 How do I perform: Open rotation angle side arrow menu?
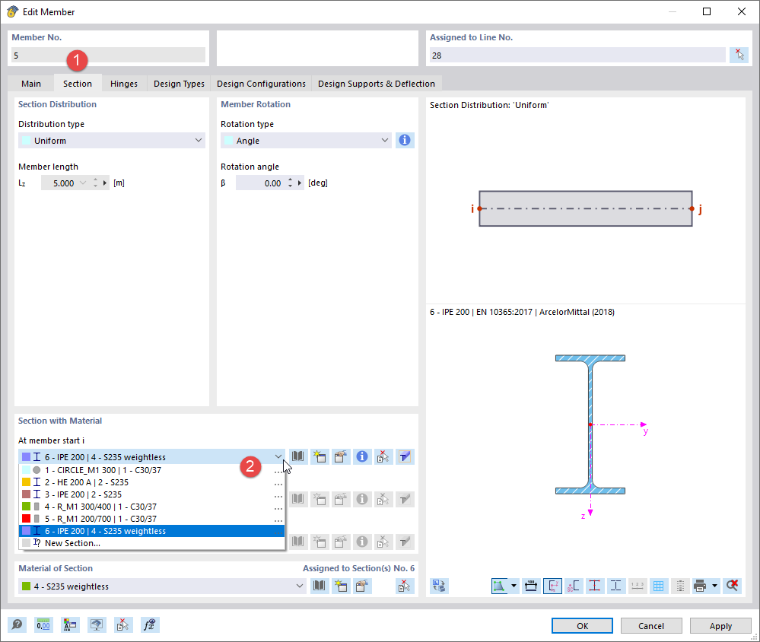click(x=300, y=183)
